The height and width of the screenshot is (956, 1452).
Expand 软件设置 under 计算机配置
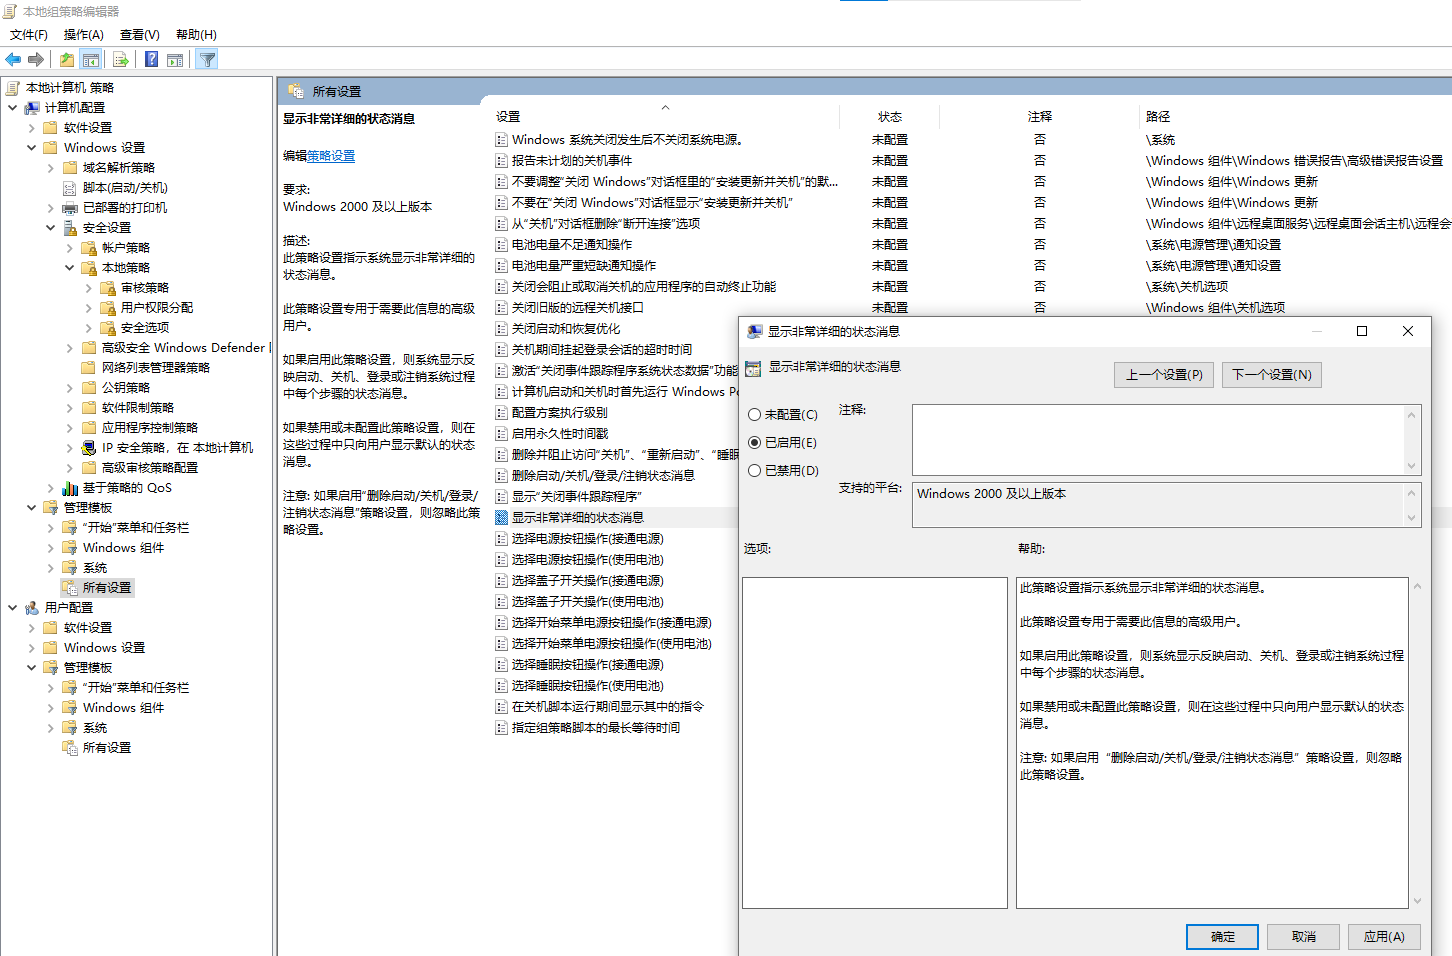31,128
